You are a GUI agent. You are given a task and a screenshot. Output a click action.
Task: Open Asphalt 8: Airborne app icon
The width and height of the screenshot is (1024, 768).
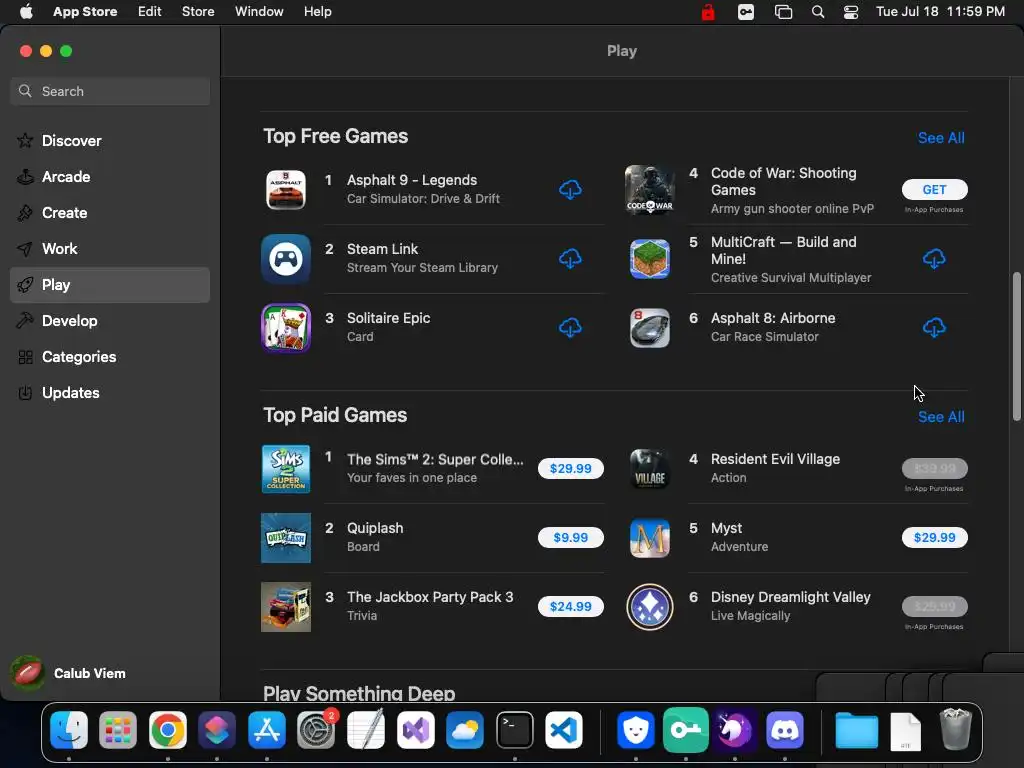650,327
